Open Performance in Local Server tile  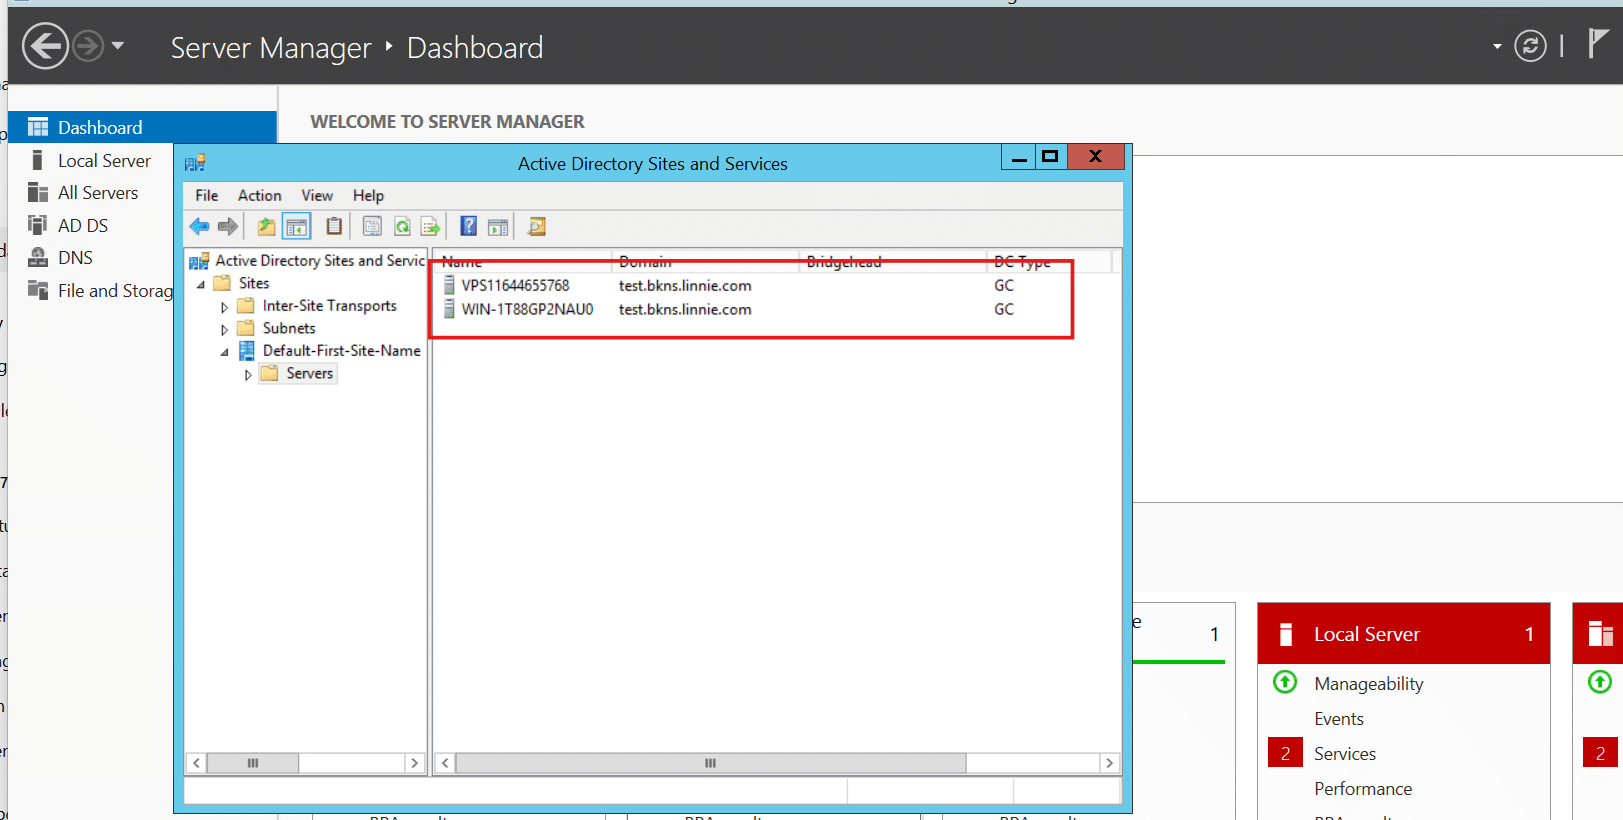(1363, 788)
